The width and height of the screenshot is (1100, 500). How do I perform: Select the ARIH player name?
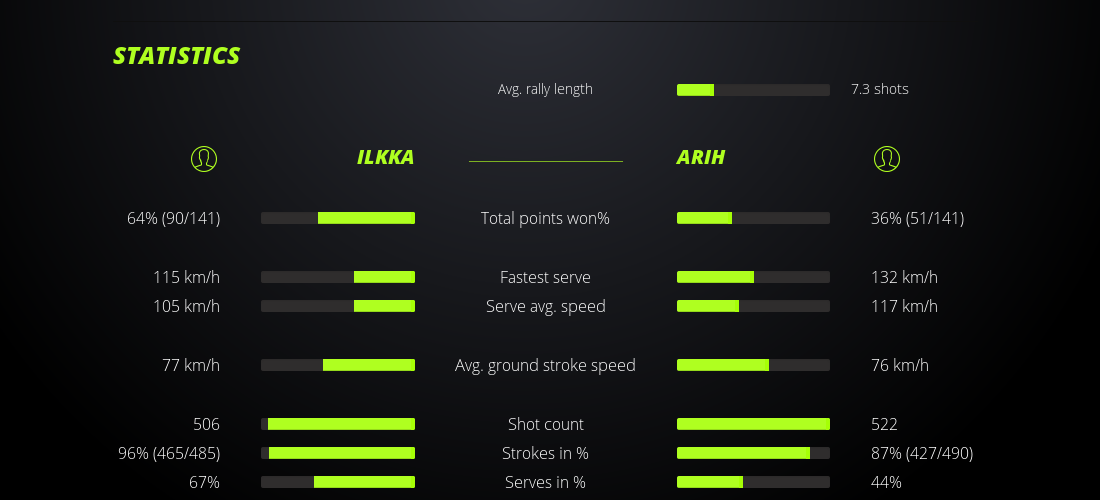coord(700,157)
